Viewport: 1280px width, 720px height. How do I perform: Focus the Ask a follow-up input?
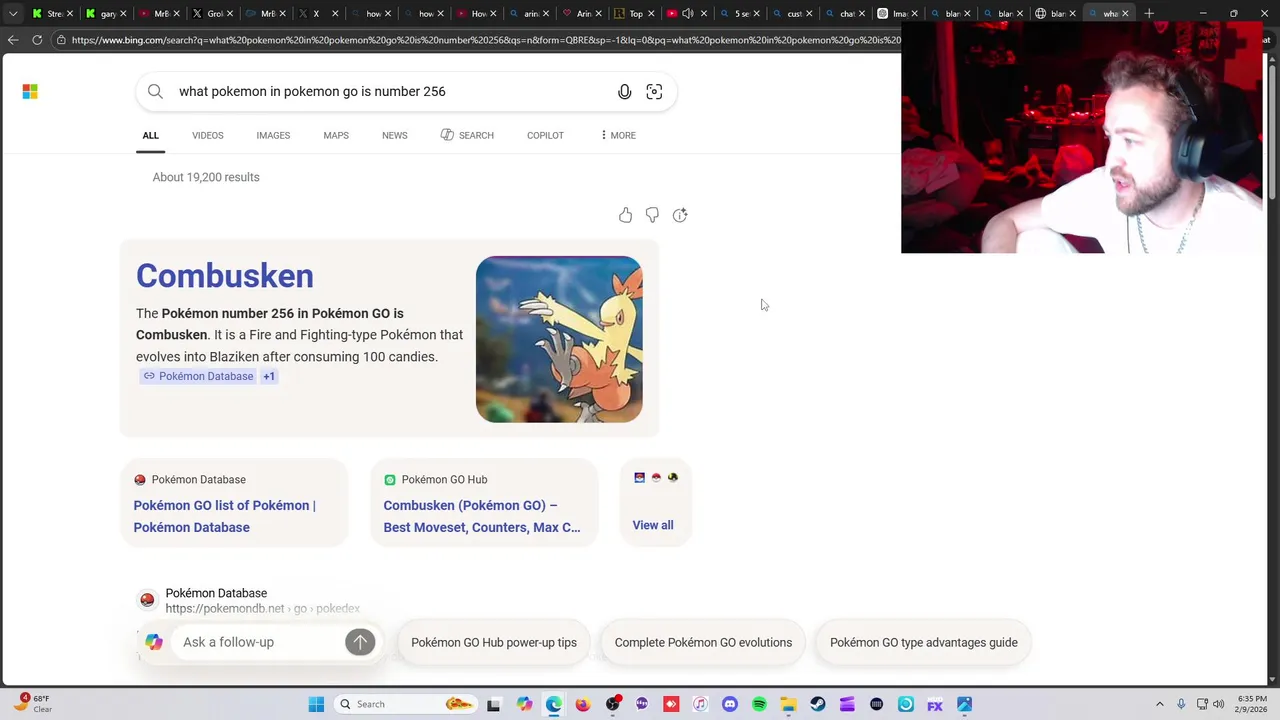(258, 642)
